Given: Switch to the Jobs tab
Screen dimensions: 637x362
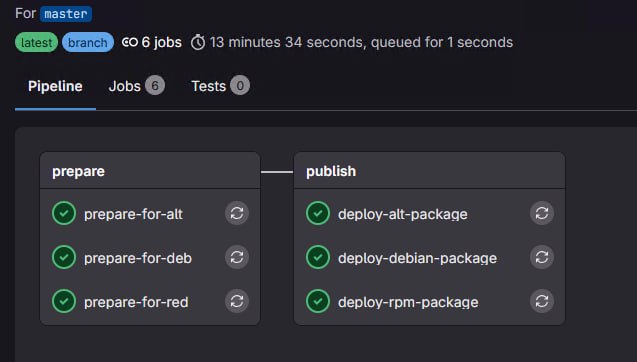Looking at the screenshot, I should tap(136, 86).
